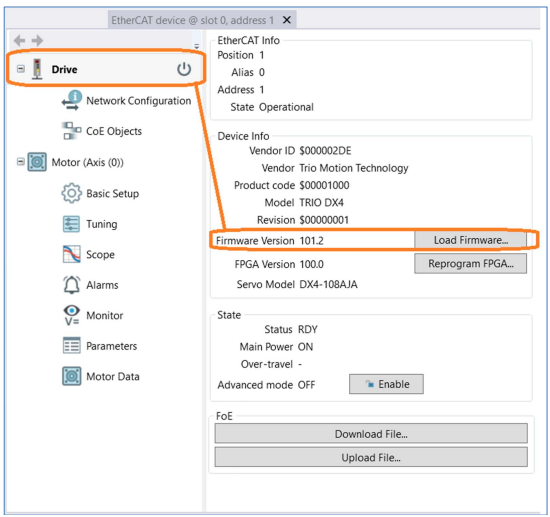The height and width of the screenshot is (517, 550).
Task: Open the Tuning sliders icon
Action: coord(71,224)
